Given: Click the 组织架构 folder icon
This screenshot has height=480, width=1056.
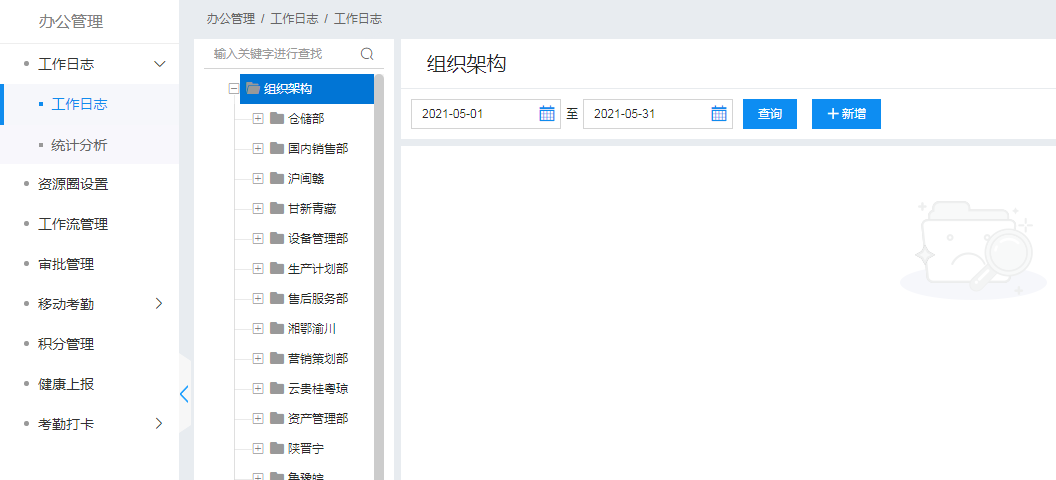Looking at the screenshot, I should 253,88.
